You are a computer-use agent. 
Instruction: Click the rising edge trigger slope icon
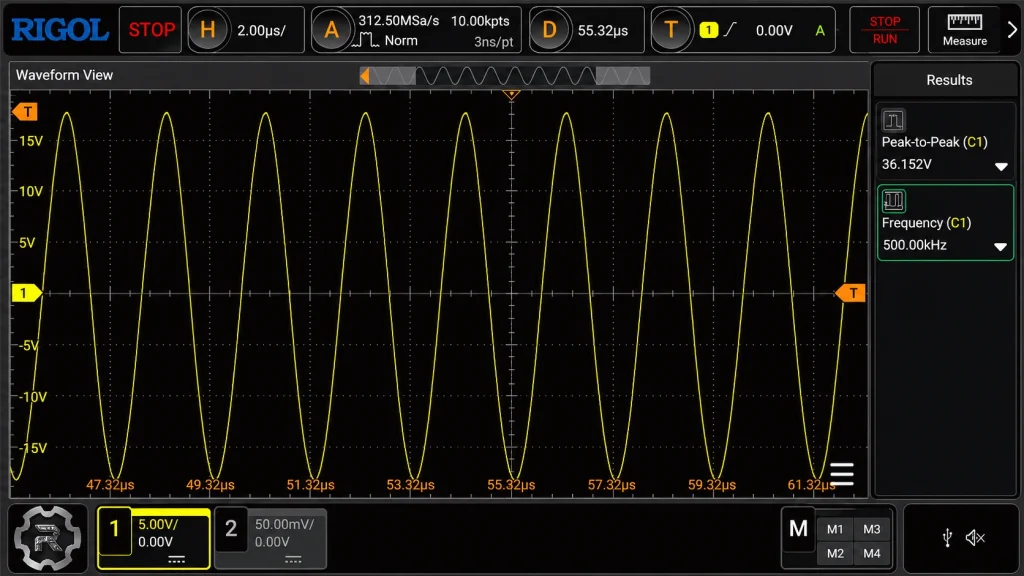[x=729, y=29]
